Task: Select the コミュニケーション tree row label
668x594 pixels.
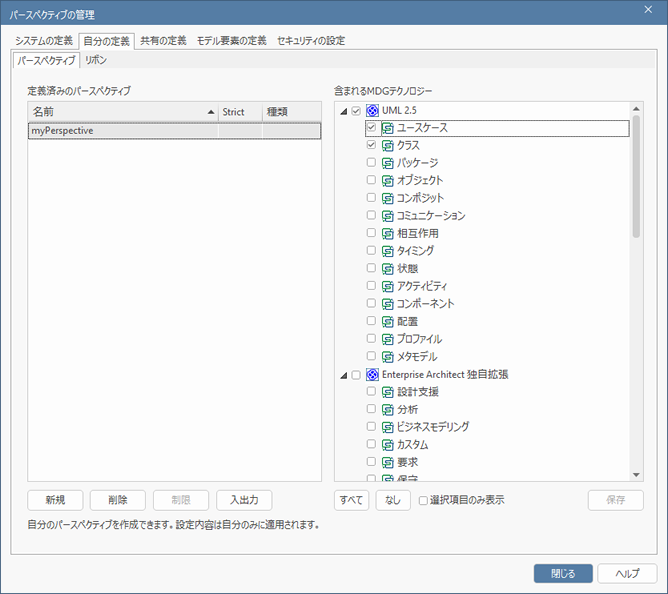Action: (431, 216)
